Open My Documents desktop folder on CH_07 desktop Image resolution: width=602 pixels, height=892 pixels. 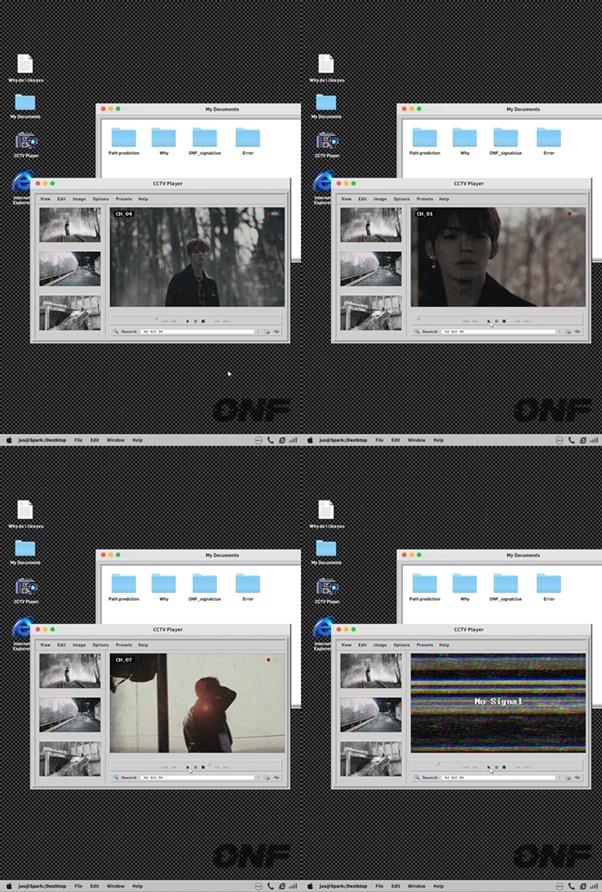click(x=25, y=548)
